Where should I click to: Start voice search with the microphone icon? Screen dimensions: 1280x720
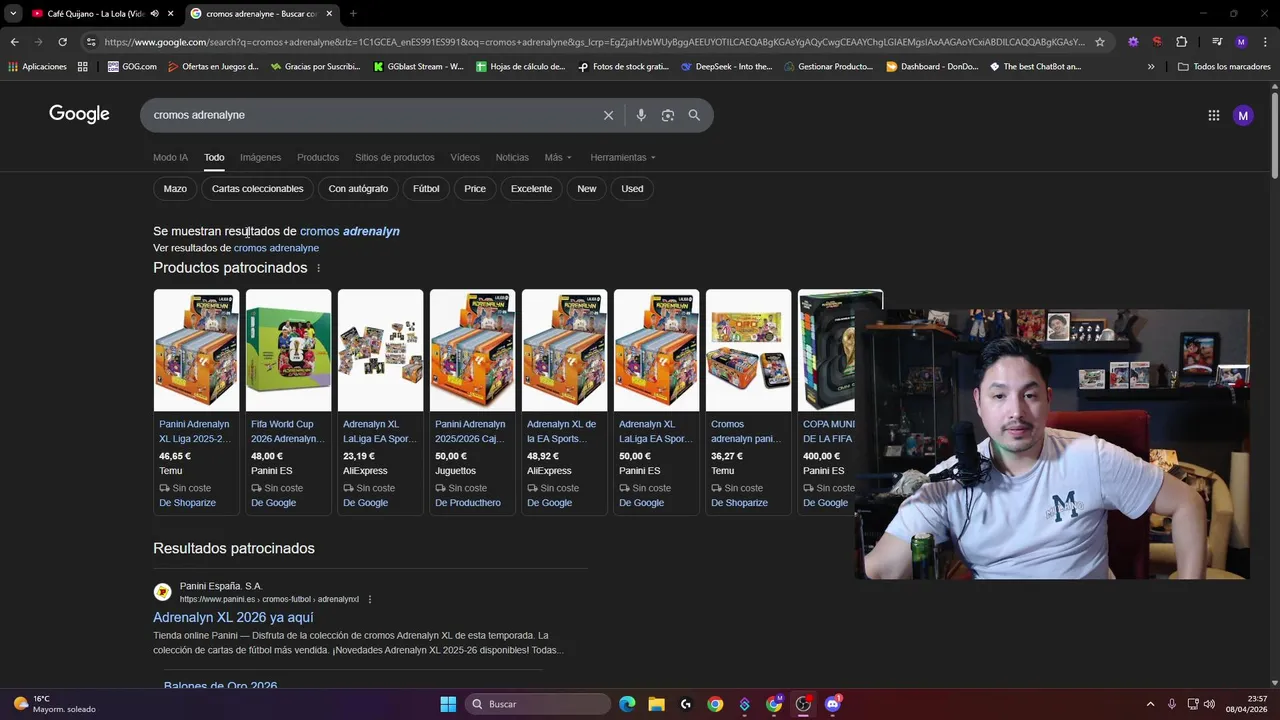[641, 115]
